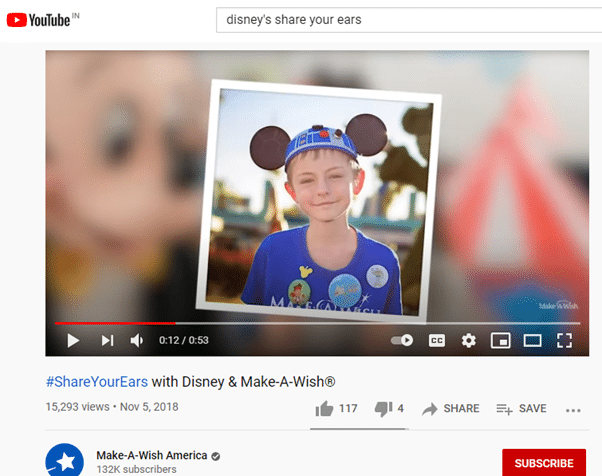Viewport: 602px width, 476px height.
Task: Click the Nov 5, 2018 upload date
Action: pyautogui.click(x=149, y=407)
